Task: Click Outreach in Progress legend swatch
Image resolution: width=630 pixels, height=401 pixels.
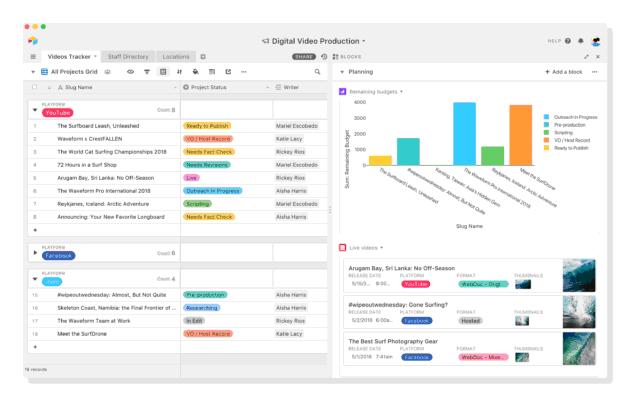Action: 546,117
